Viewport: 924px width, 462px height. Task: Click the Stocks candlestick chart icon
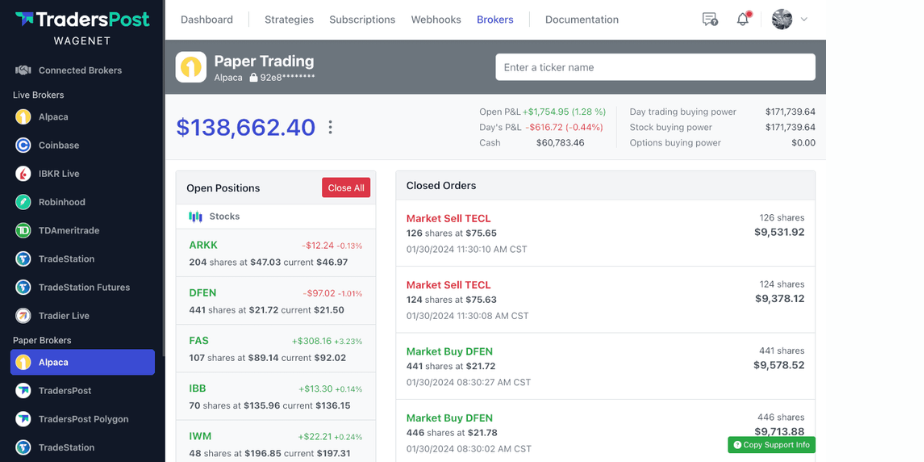(x=196, y=216)
